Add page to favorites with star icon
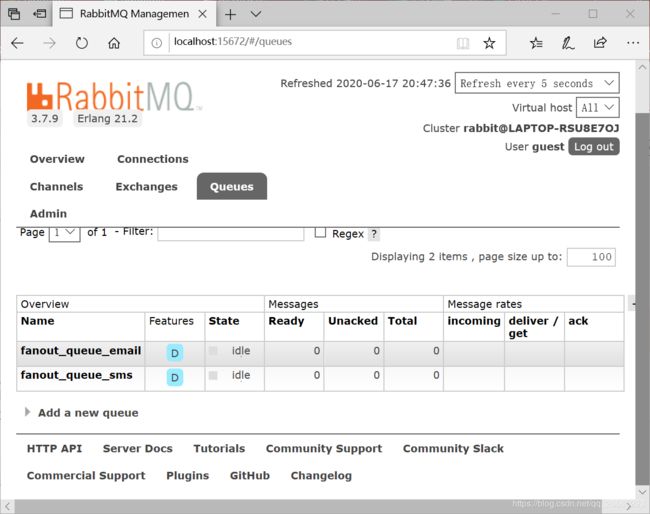 click(489, 43)
